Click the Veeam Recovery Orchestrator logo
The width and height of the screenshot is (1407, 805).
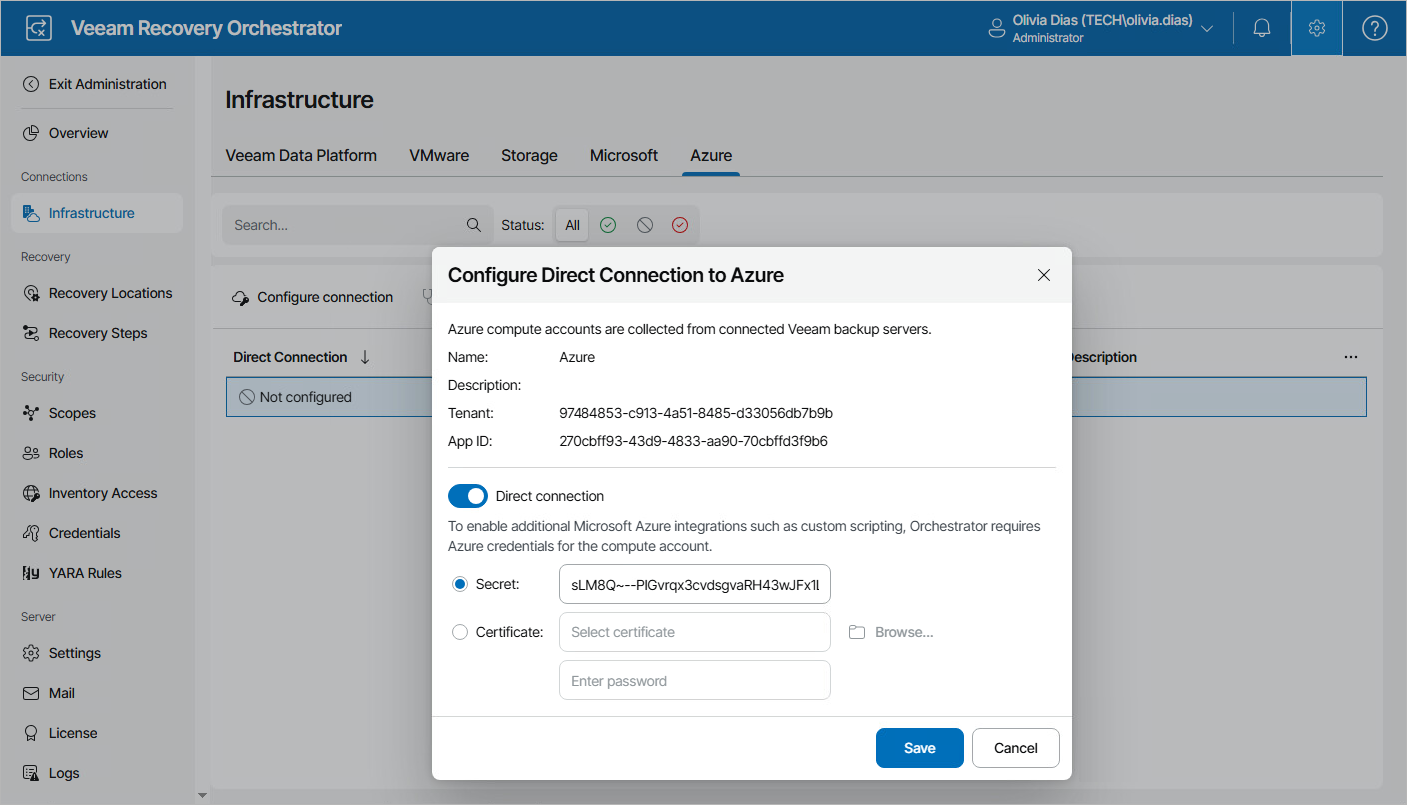(x=39, y=28)
